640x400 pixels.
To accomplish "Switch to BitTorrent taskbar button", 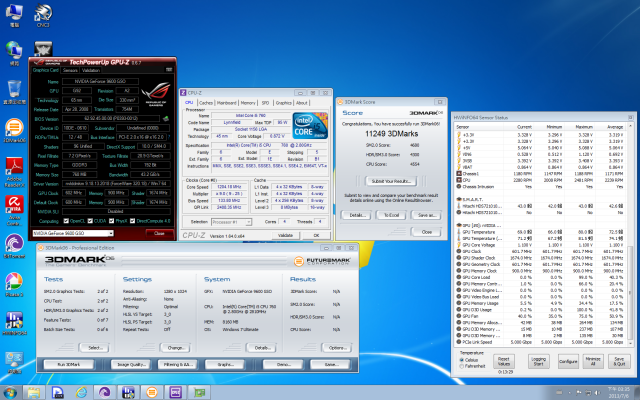I will 105,393.
